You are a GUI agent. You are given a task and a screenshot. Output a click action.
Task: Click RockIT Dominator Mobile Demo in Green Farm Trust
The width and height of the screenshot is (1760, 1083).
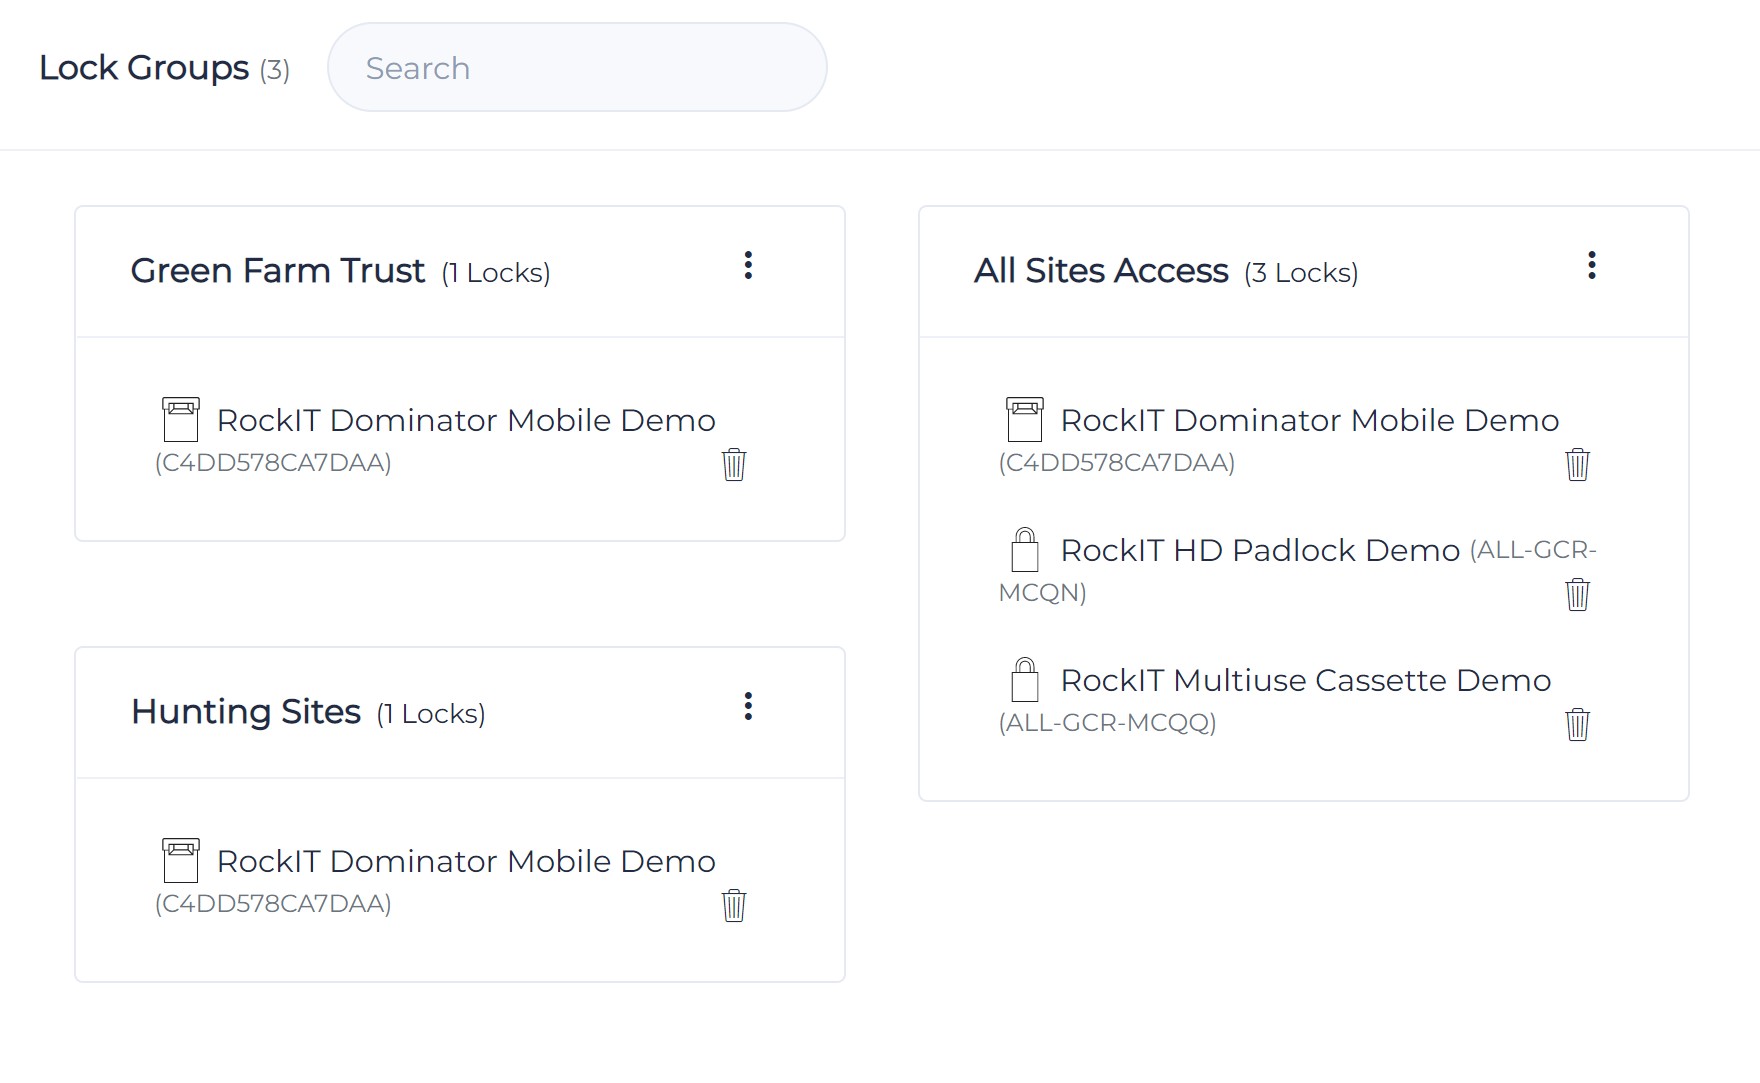tap(466, 420)
